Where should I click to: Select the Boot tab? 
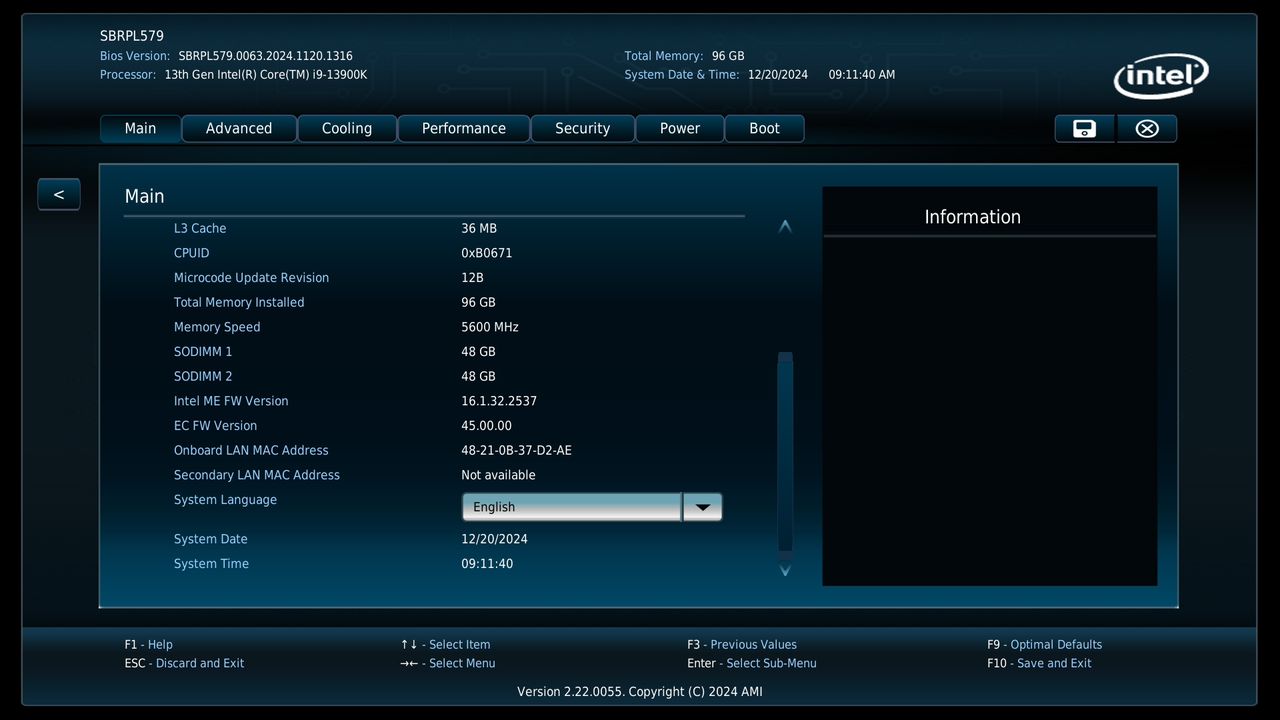click(764, 128)
